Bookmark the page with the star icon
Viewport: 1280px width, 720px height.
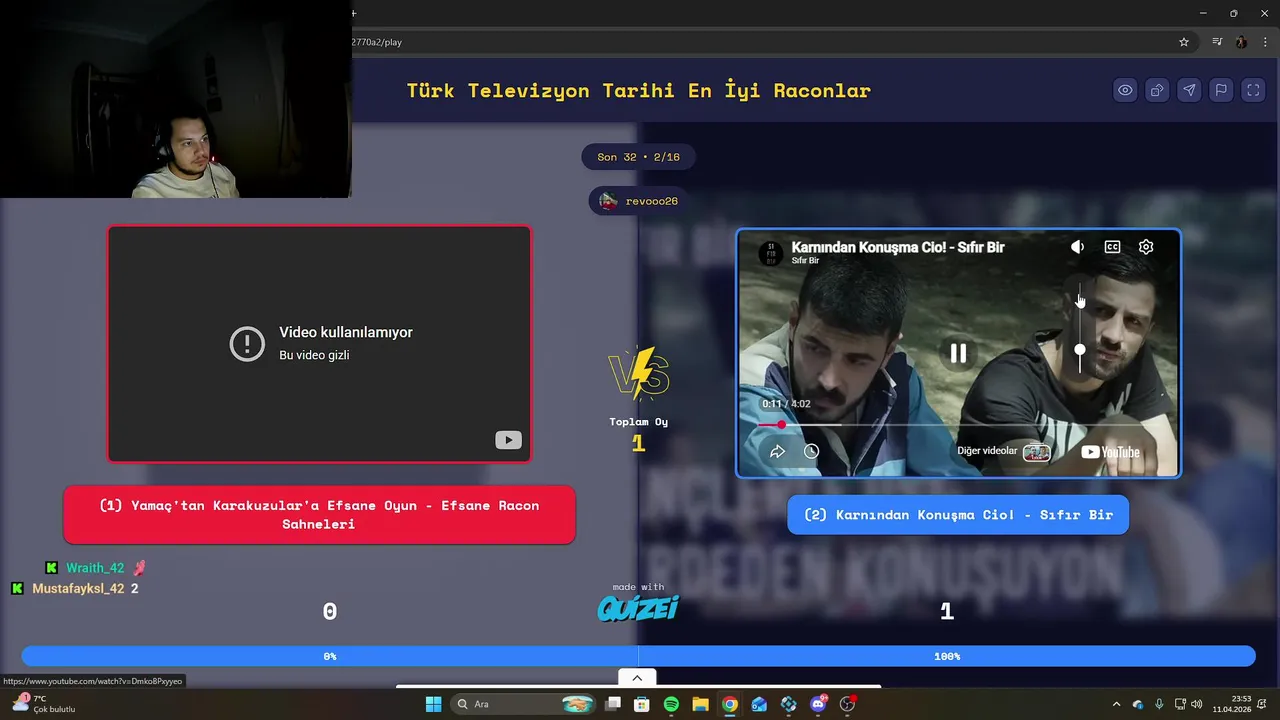(x=1184, y=42)
